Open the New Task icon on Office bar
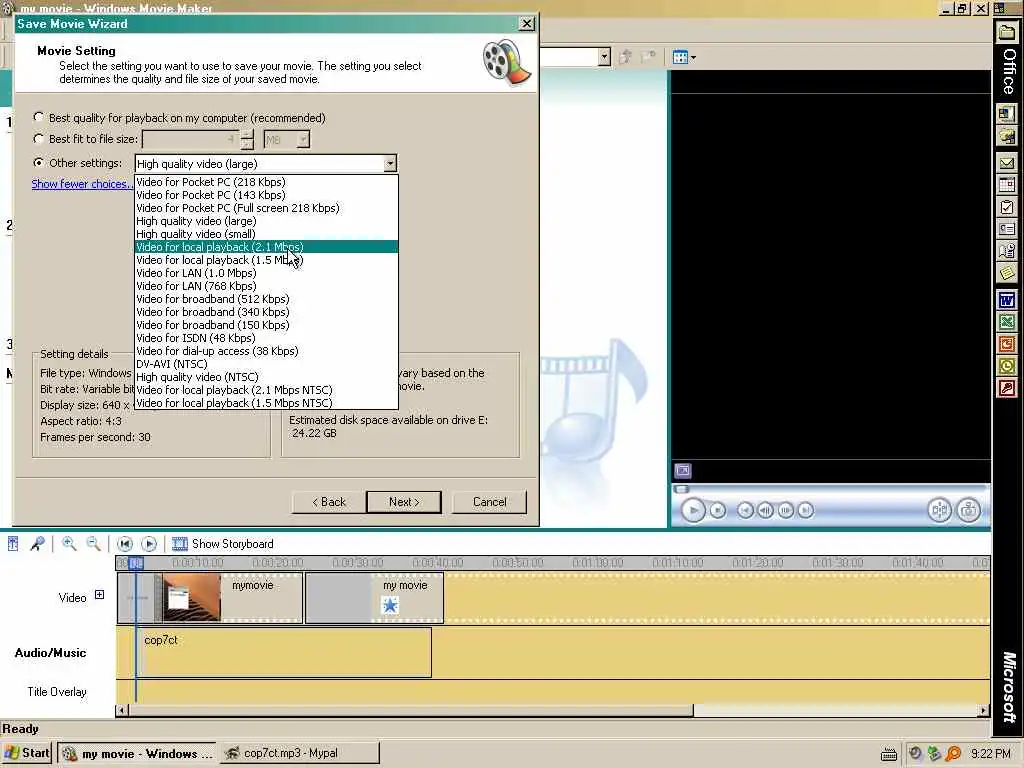The height and width of the screenshot is (768, 1024). coord(1007,208)
